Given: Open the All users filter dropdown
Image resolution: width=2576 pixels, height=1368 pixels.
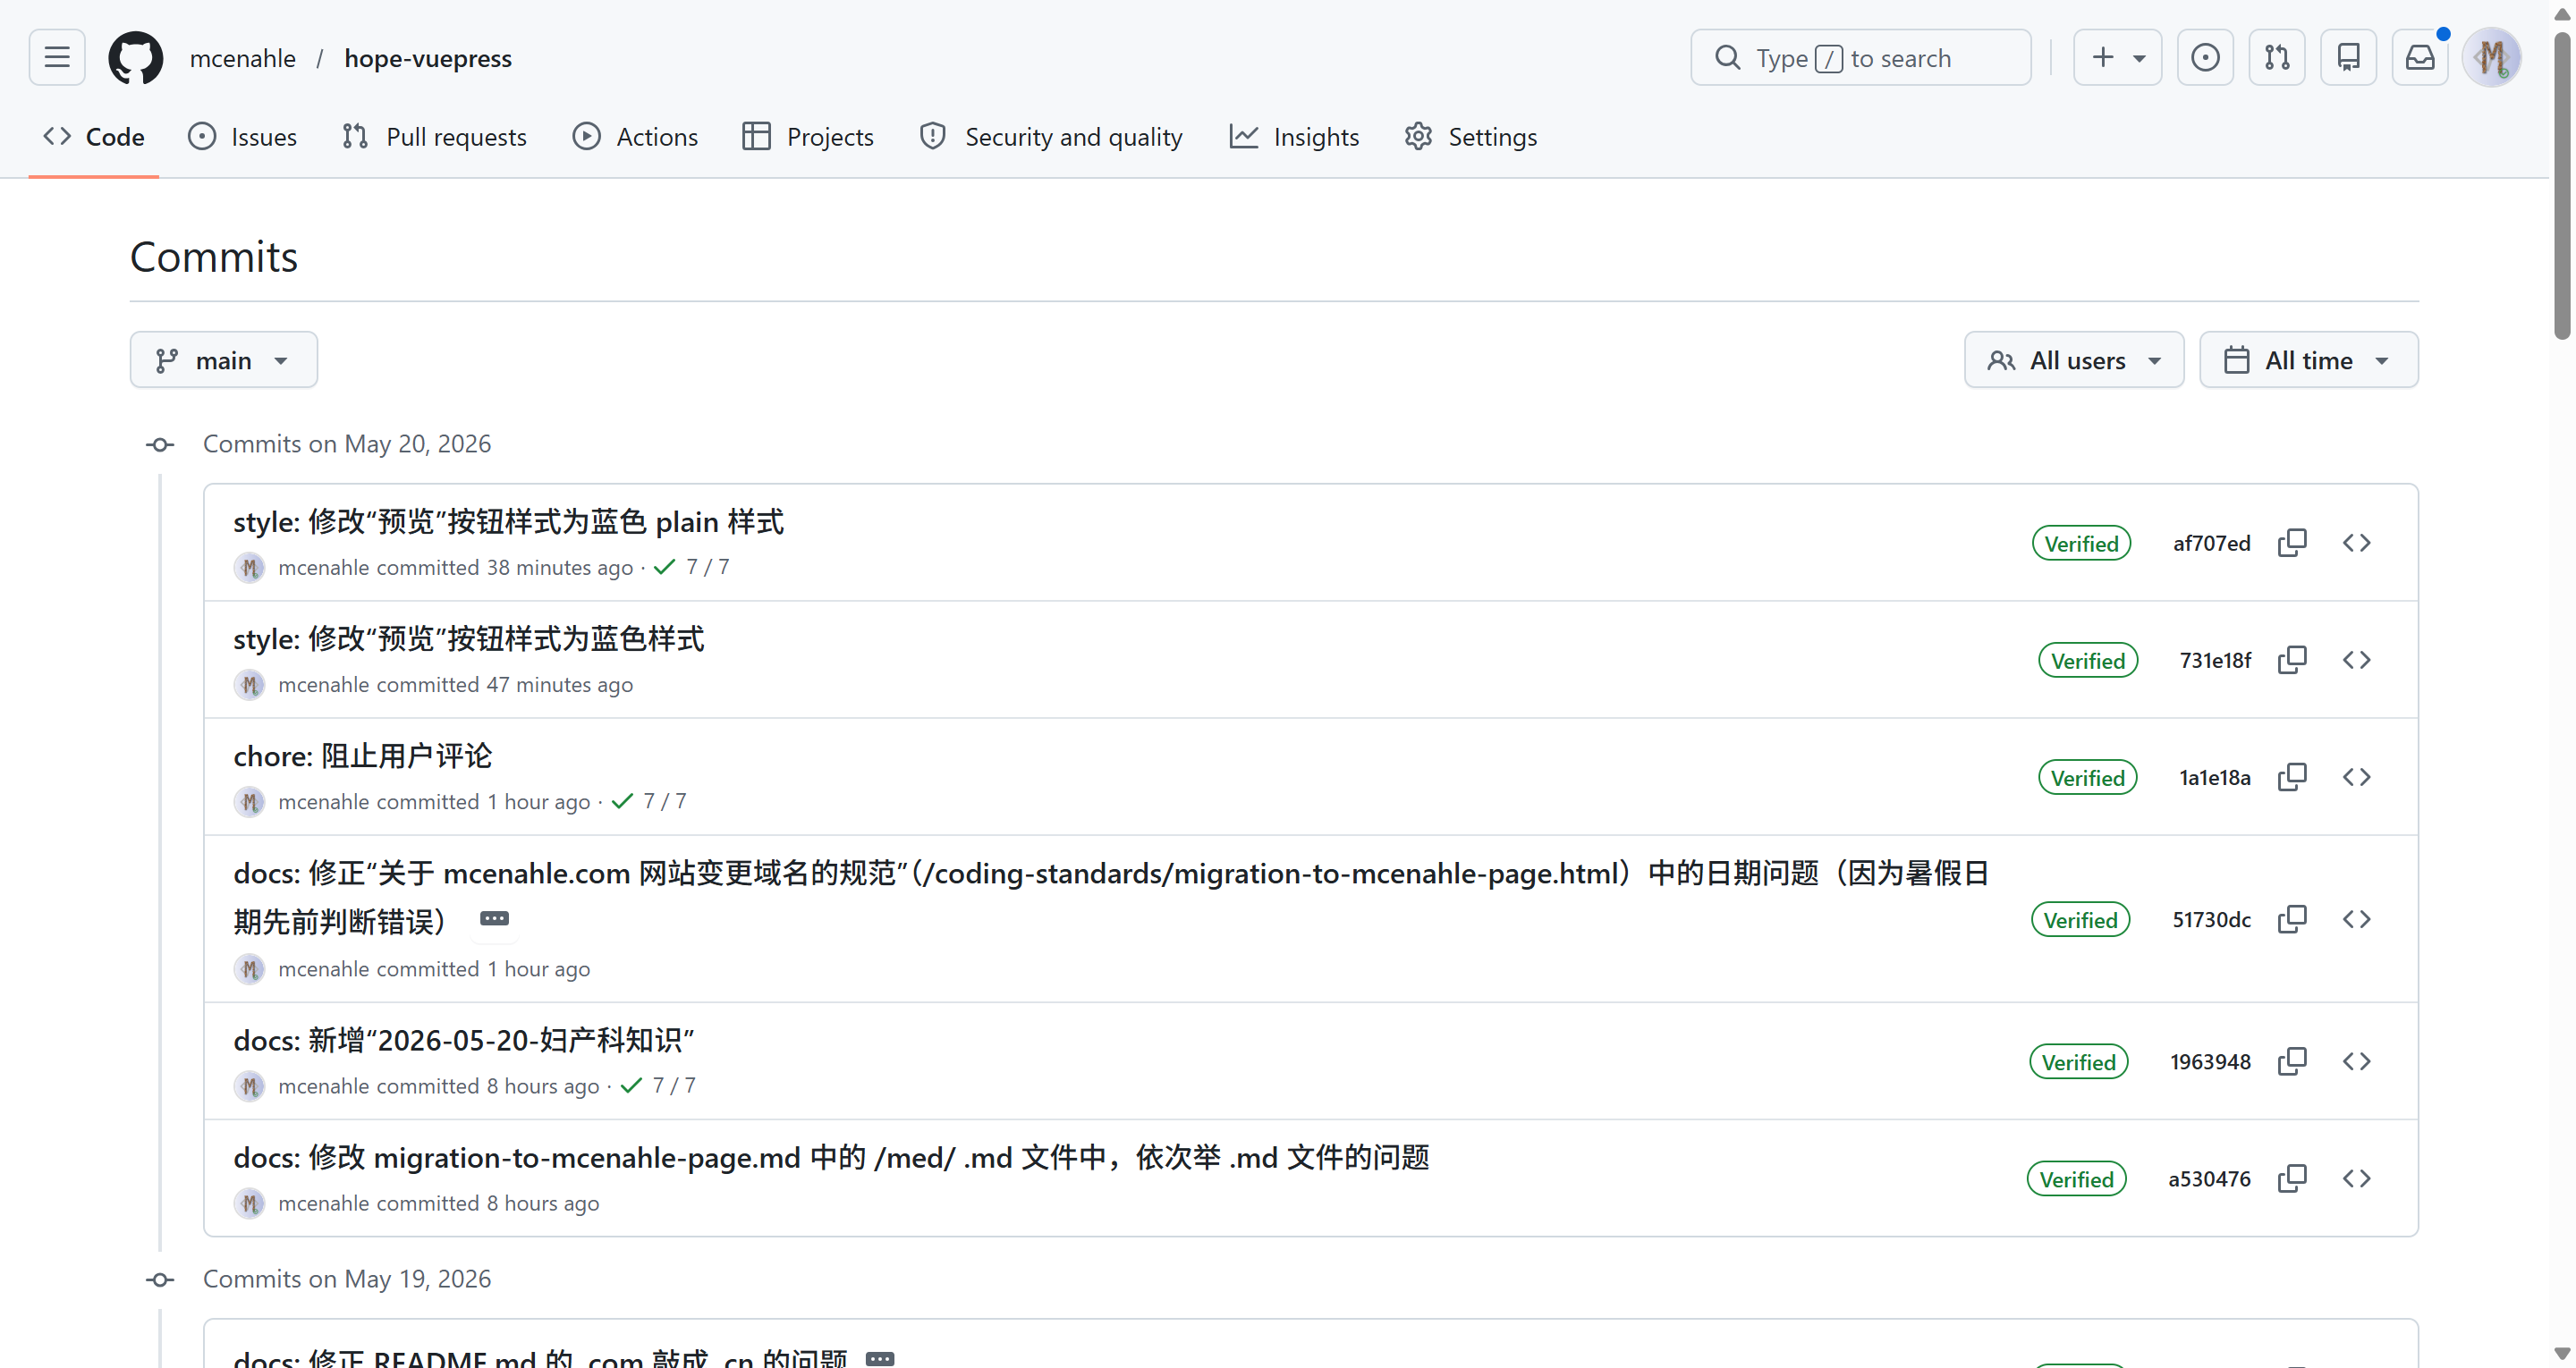Looking at the screenshot, I should pos(2074,360).
